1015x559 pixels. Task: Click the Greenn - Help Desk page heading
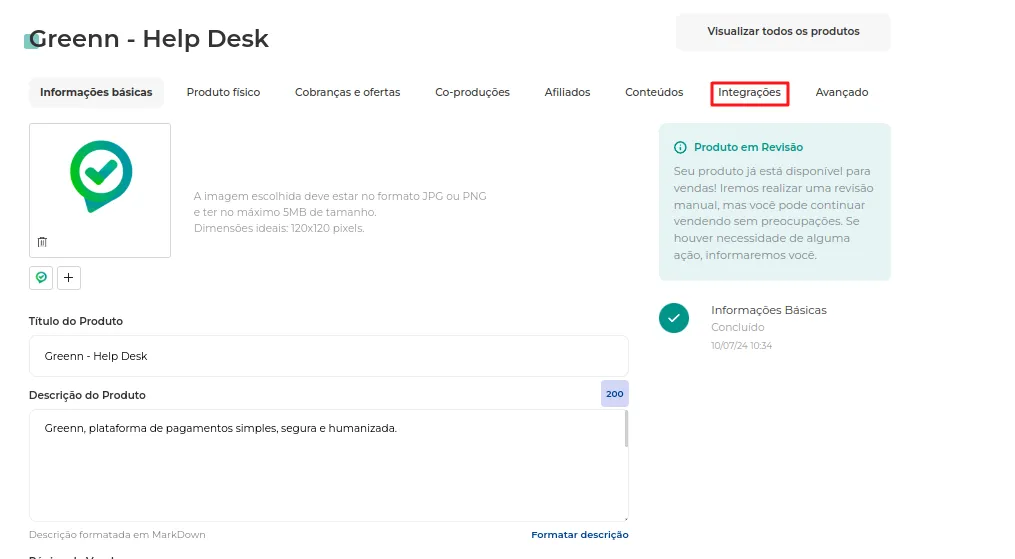149,39
